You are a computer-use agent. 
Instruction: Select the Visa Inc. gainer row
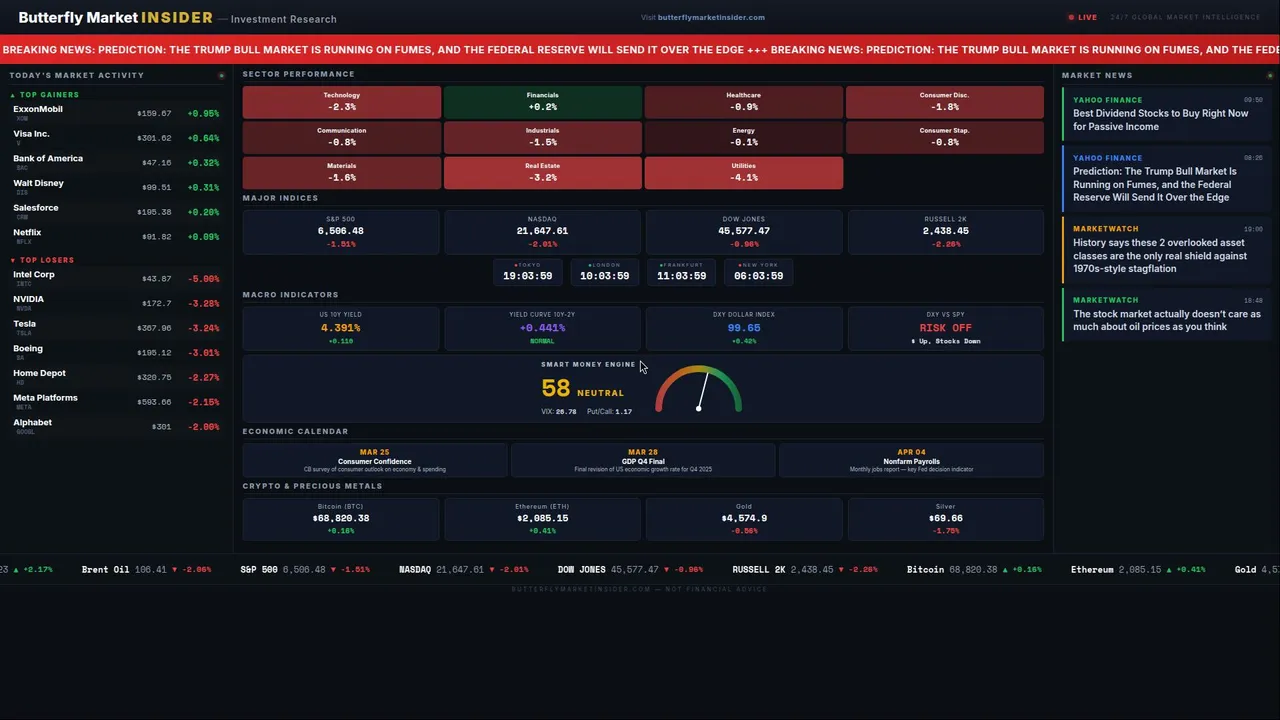pos(116,138)
